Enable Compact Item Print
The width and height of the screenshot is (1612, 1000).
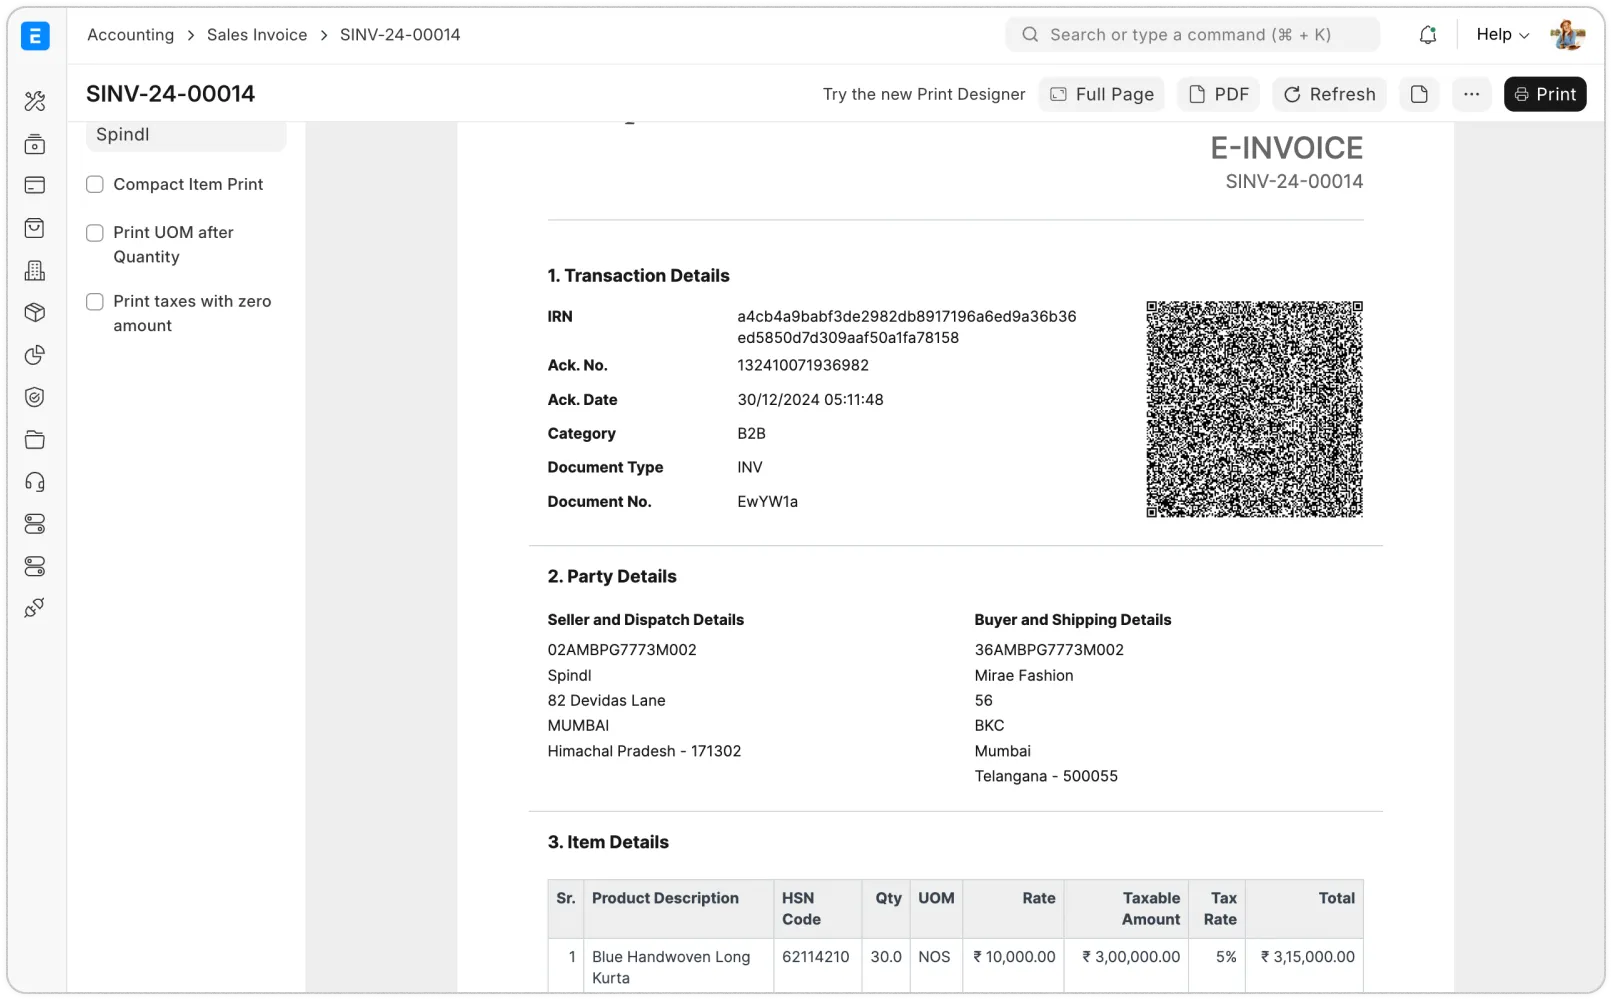pos(94,184)
